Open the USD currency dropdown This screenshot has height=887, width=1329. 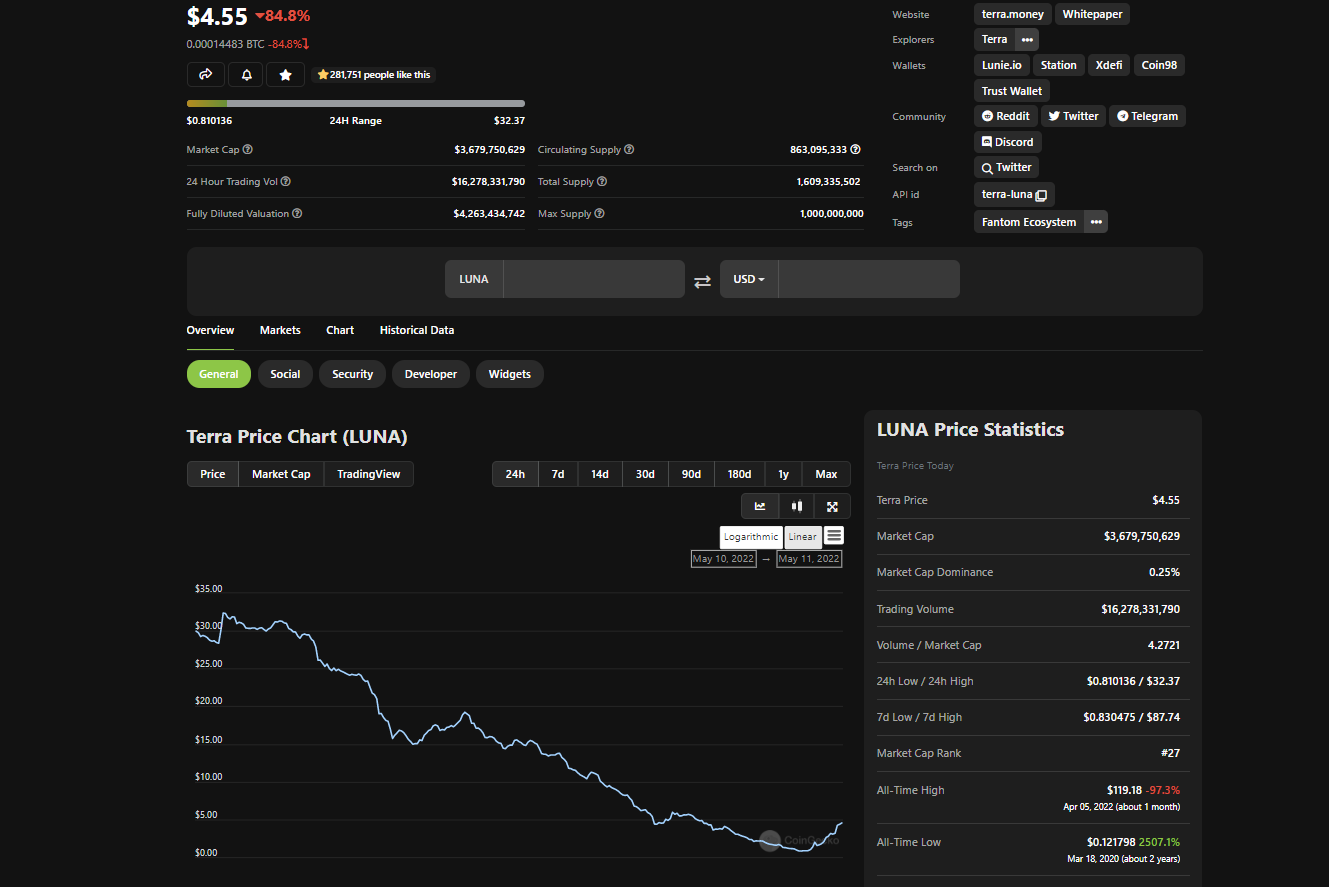[749, 279]
